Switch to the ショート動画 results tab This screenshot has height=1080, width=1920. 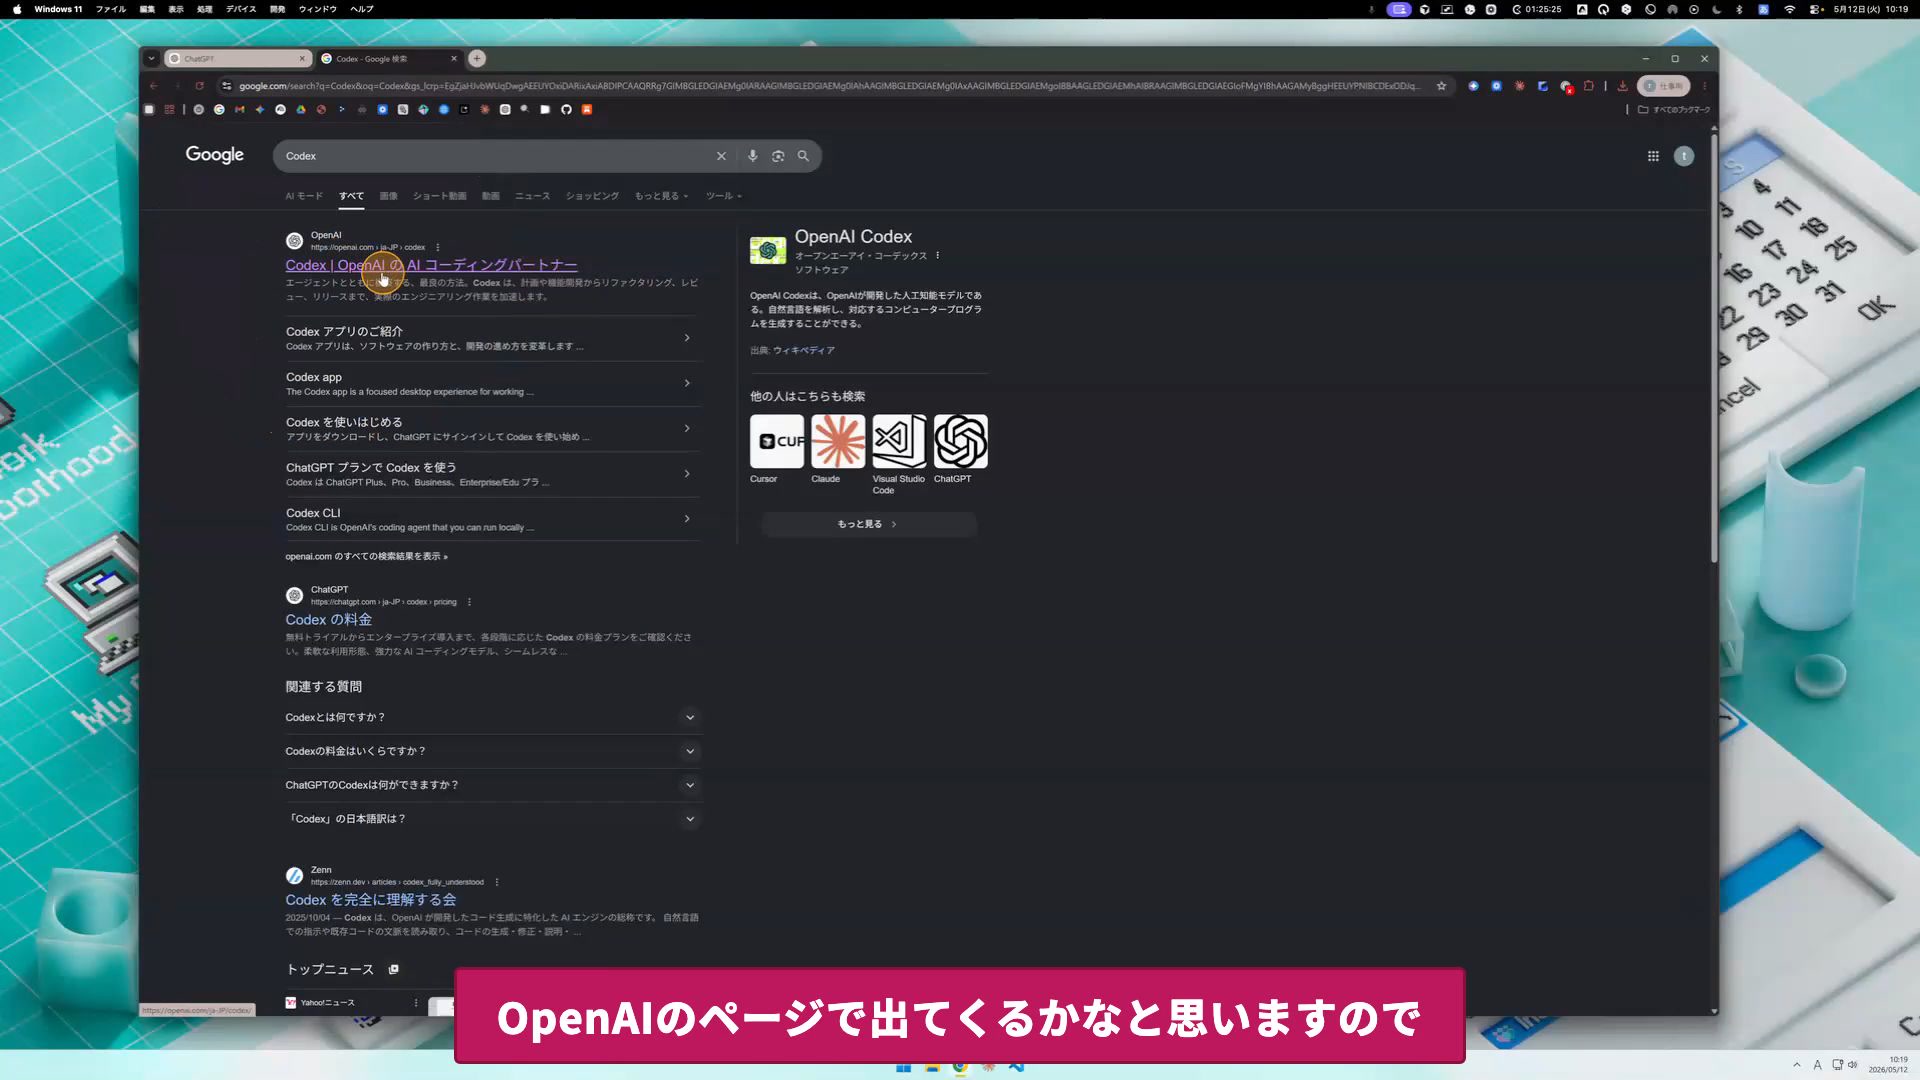tap(439, 196)
